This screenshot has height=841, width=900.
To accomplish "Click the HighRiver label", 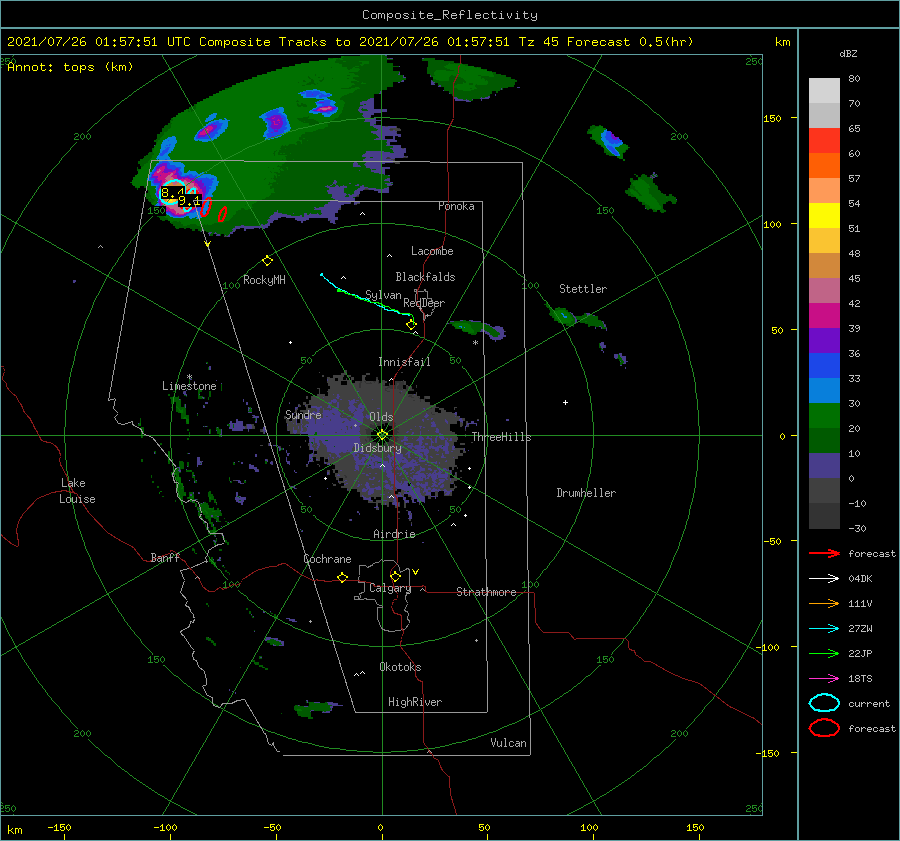I will pos(415,702).
